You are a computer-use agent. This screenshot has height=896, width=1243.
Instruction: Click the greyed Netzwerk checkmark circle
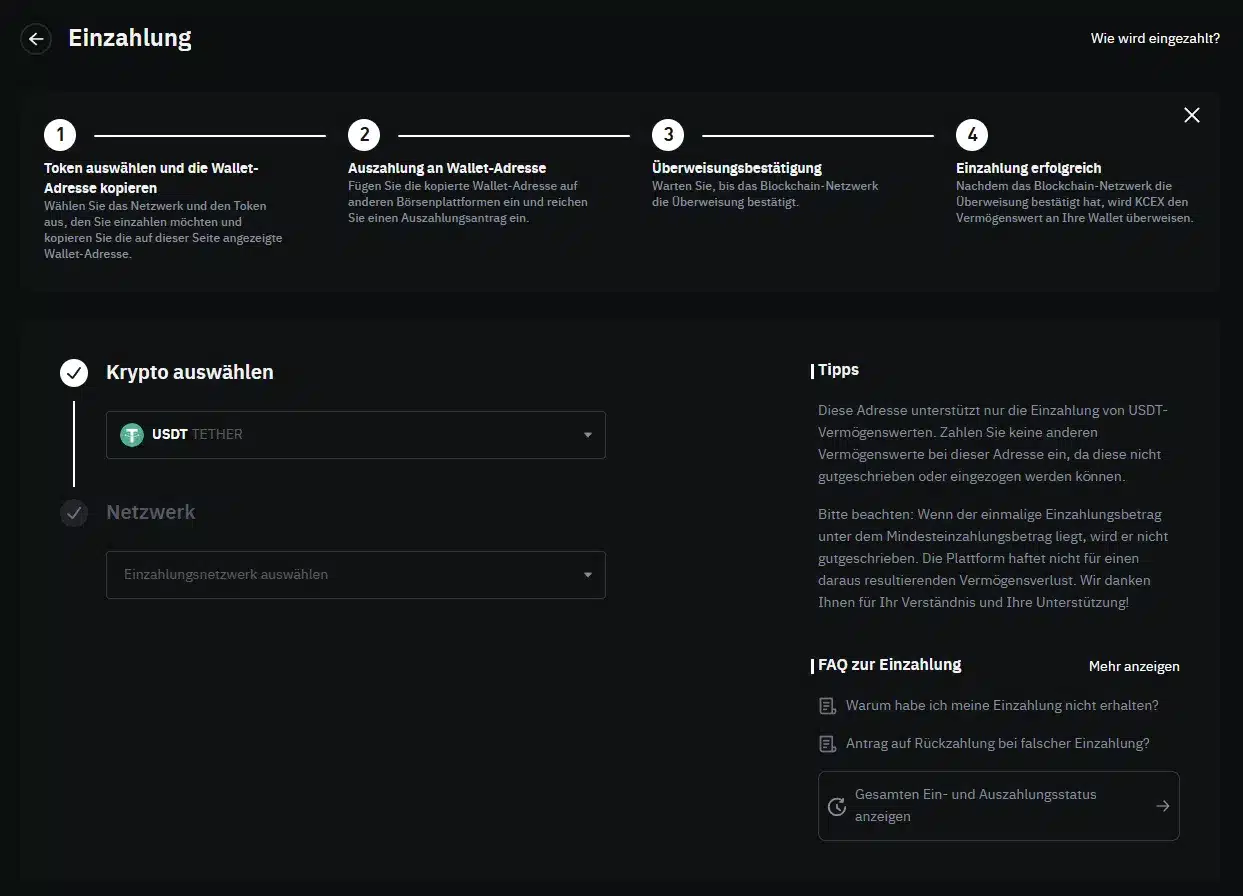74,513
